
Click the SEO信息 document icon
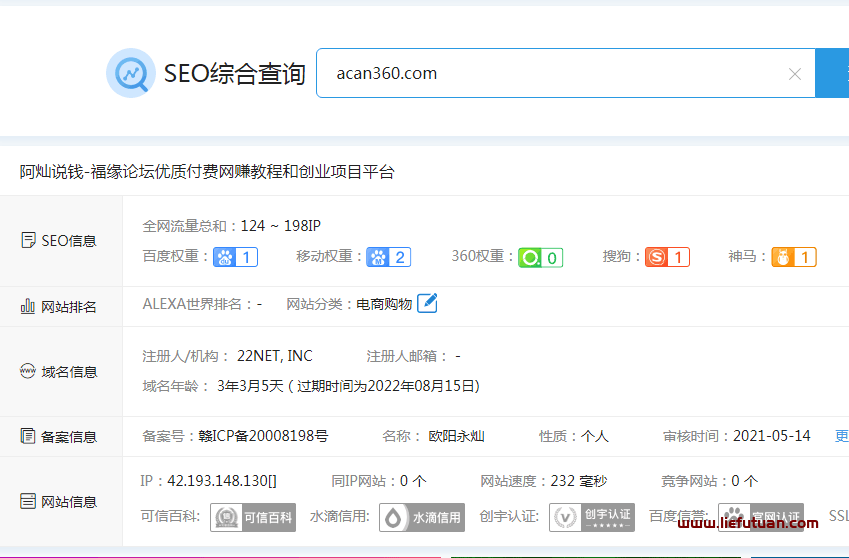28,240
